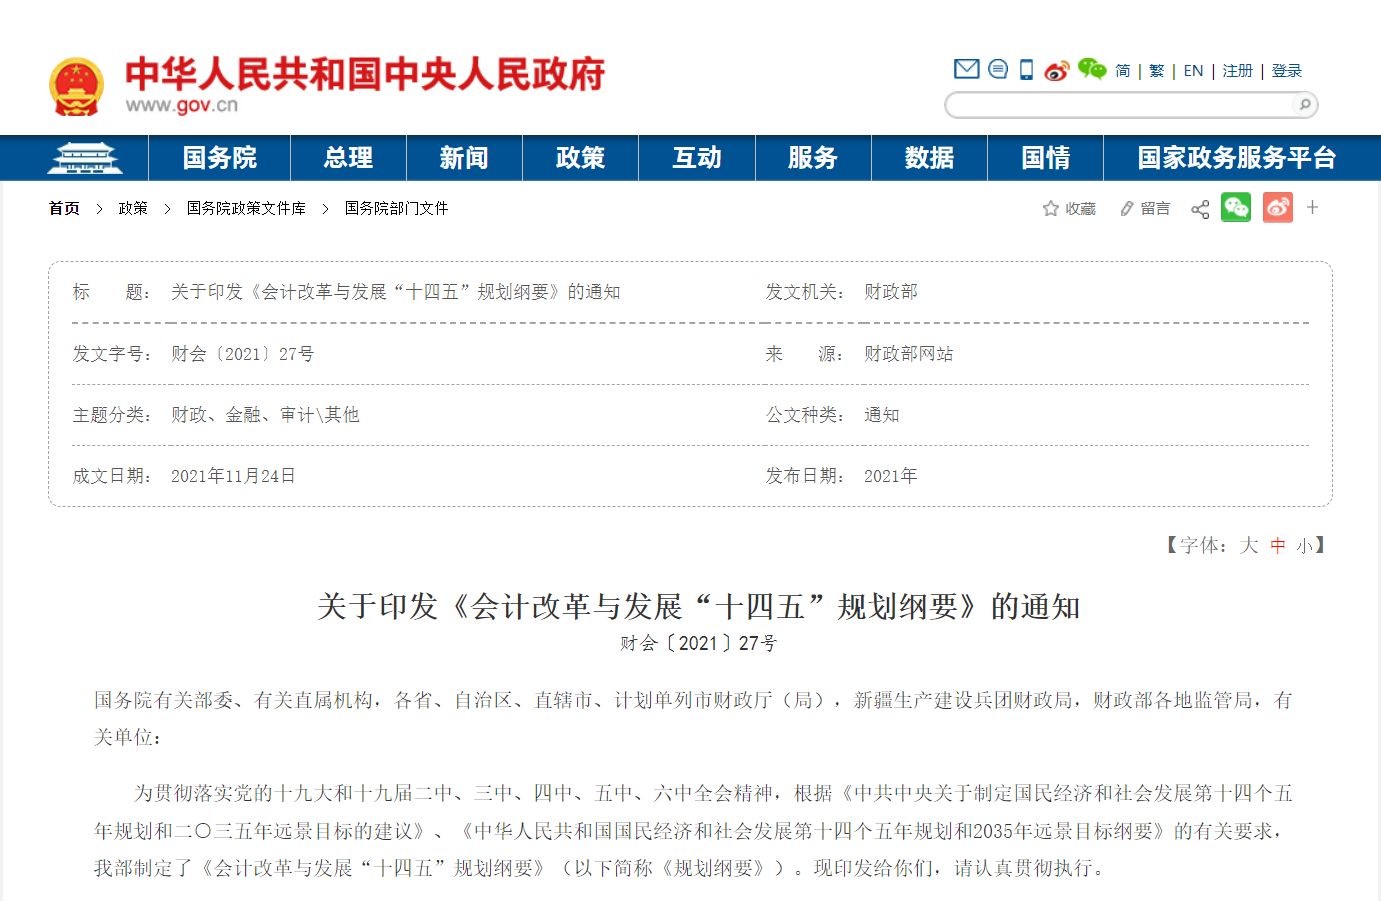The width and height of the screenshot is (1381, 901).
Task: Click the site title 中华人民共和国中央人民政府
Action: pos(365,74)
